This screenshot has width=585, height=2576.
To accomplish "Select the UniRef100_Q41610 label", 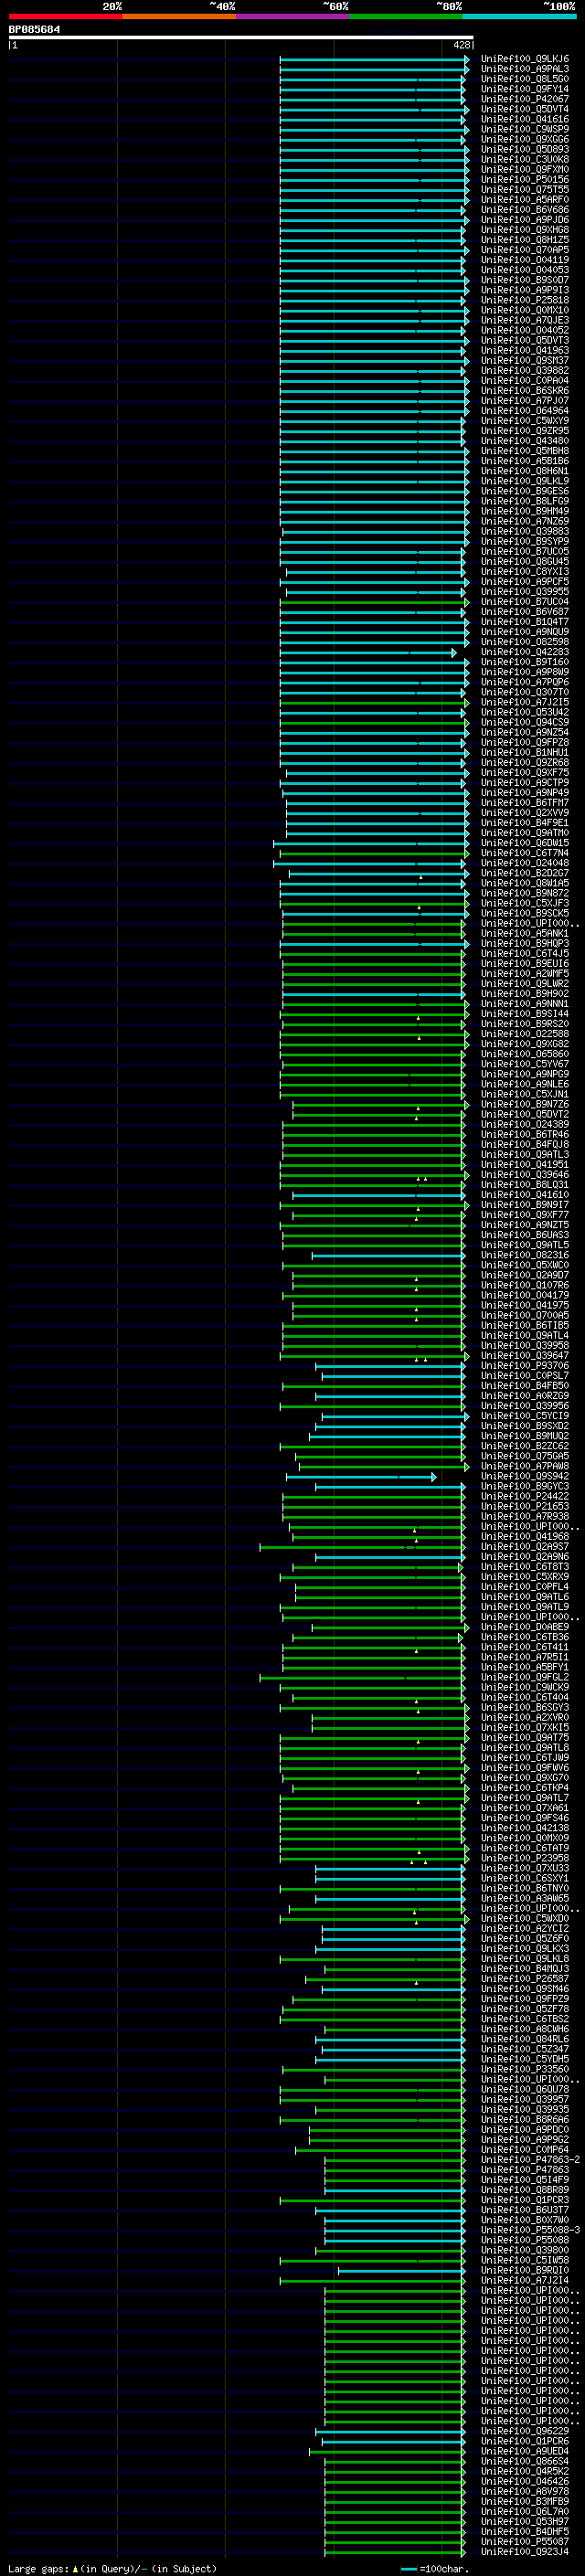I will tap(525, 1194).
